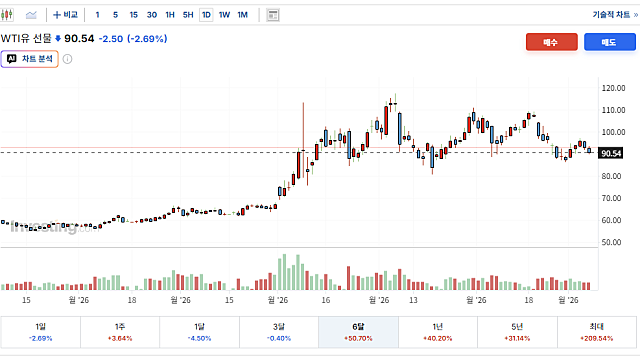The height and width of the screenshot is (360, 640).
Task: Open the 기술적 차트 link
Action: tap(615, 15)
